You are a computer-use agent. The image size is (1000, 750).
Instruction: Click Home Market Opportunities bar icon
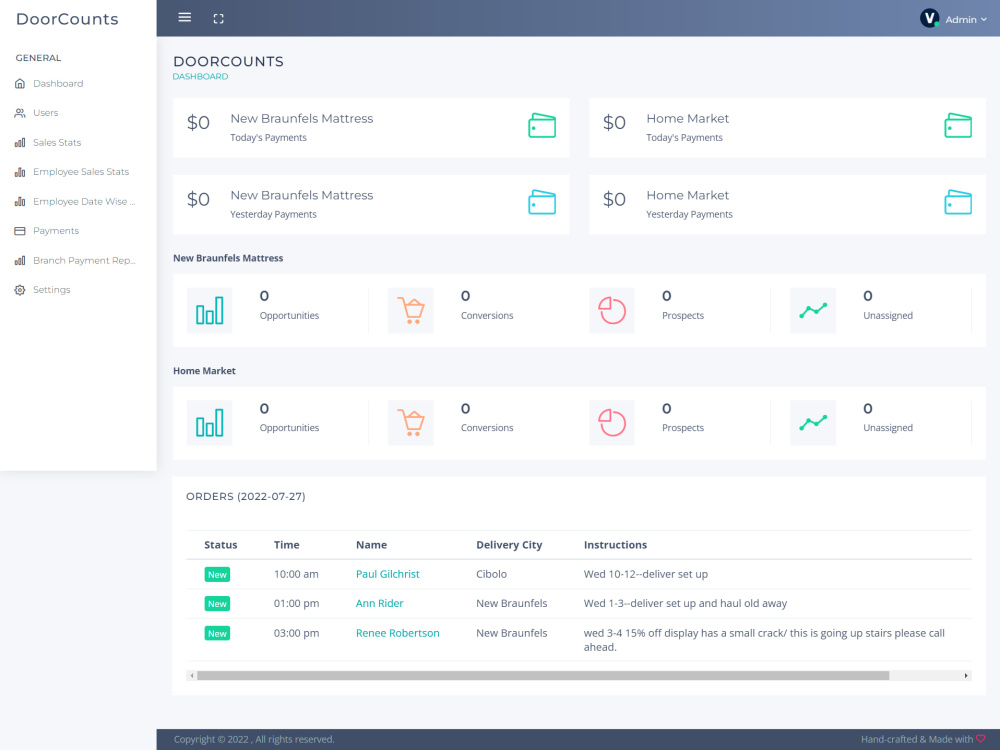(x=209, y=423)
